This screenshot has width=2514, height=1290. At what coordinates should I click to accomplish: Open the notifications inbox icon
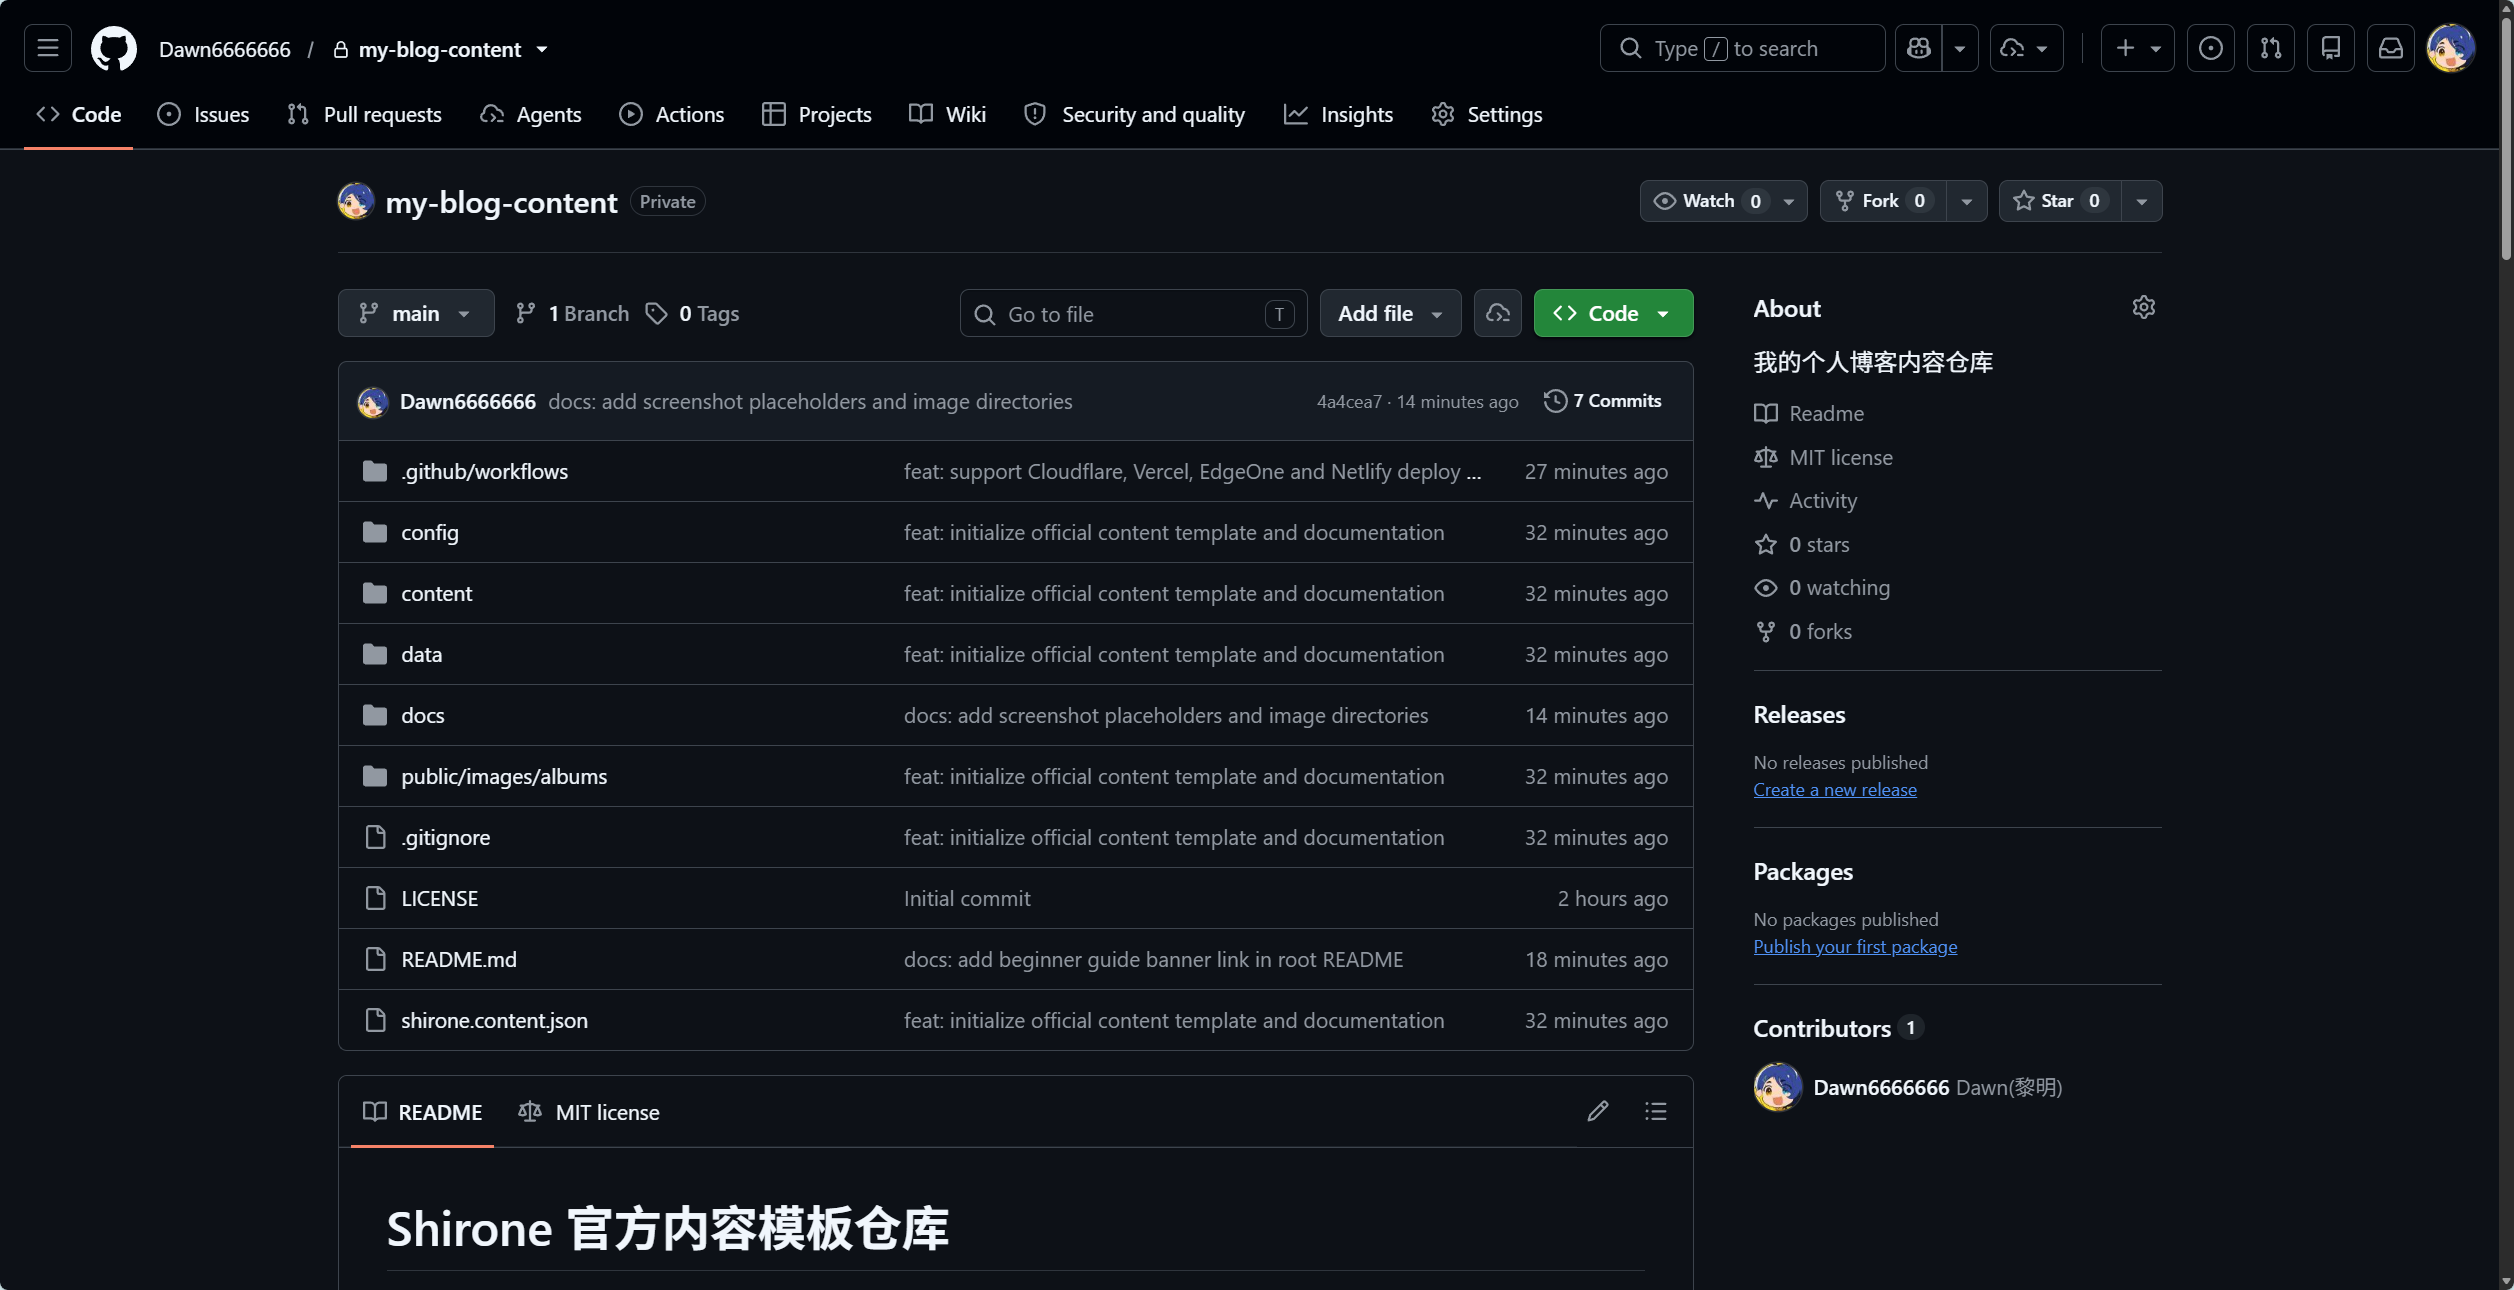coord(2390,48)
